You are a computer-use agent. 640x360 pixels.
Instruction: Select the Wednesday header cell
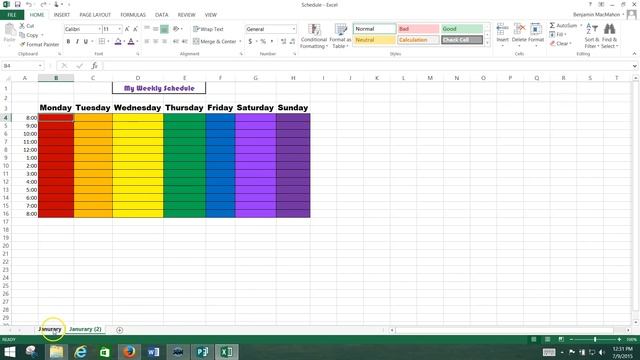click(x=138, y=108)
